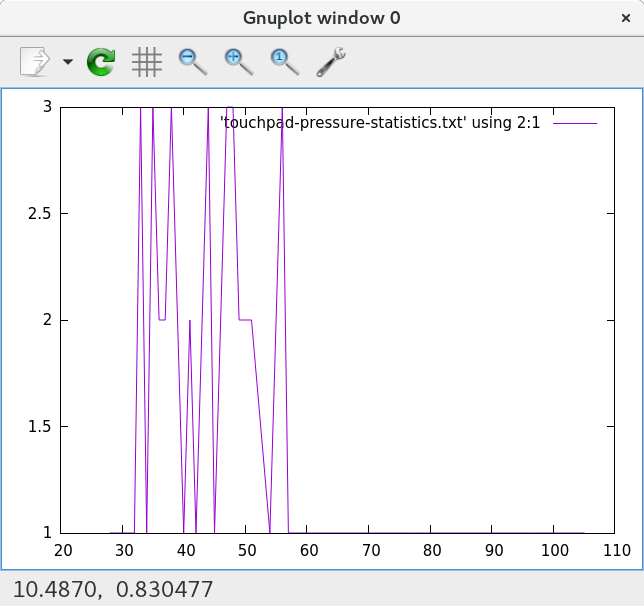644x606 pixels.
Task: Click the 'Gnuplot window 0' title bar
Action: coord(322,17)
